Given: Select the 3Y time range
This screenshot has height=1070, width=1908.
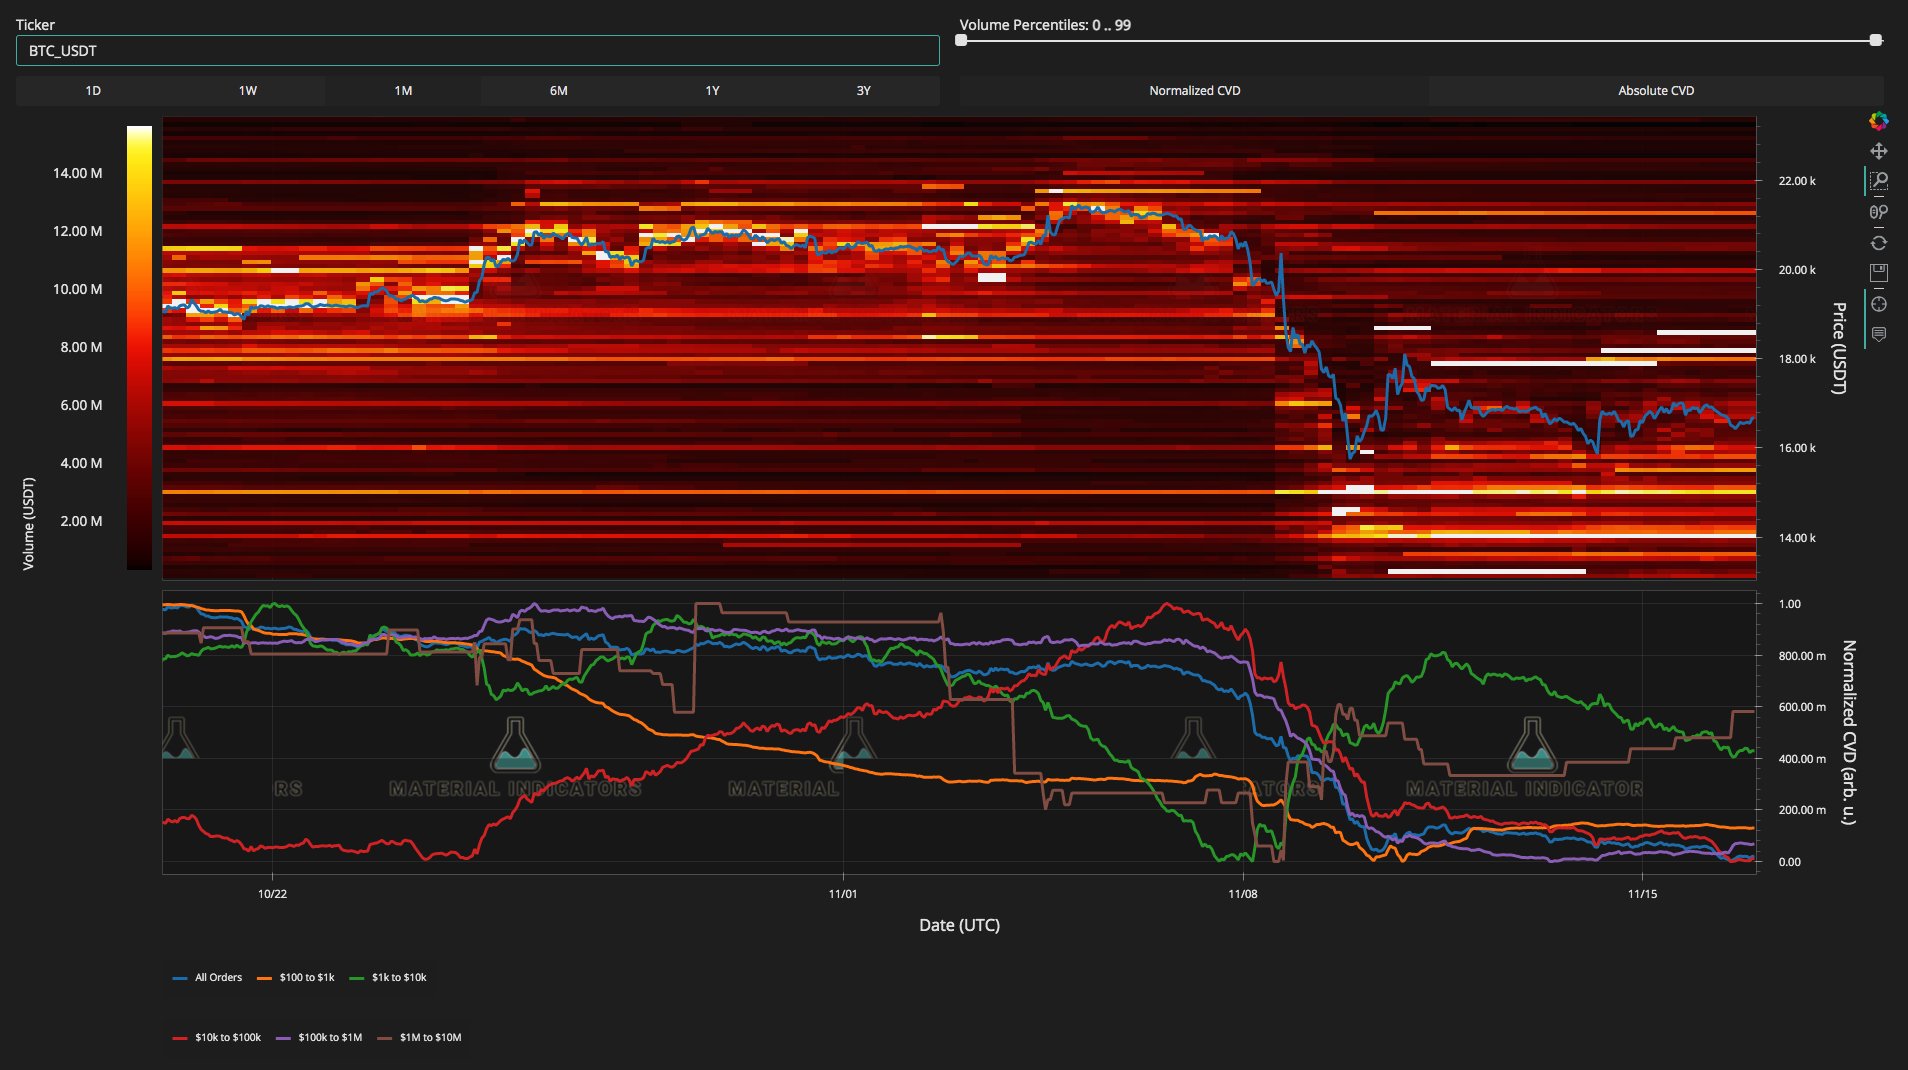Looking at the screenshot, I should coord(863,91).
